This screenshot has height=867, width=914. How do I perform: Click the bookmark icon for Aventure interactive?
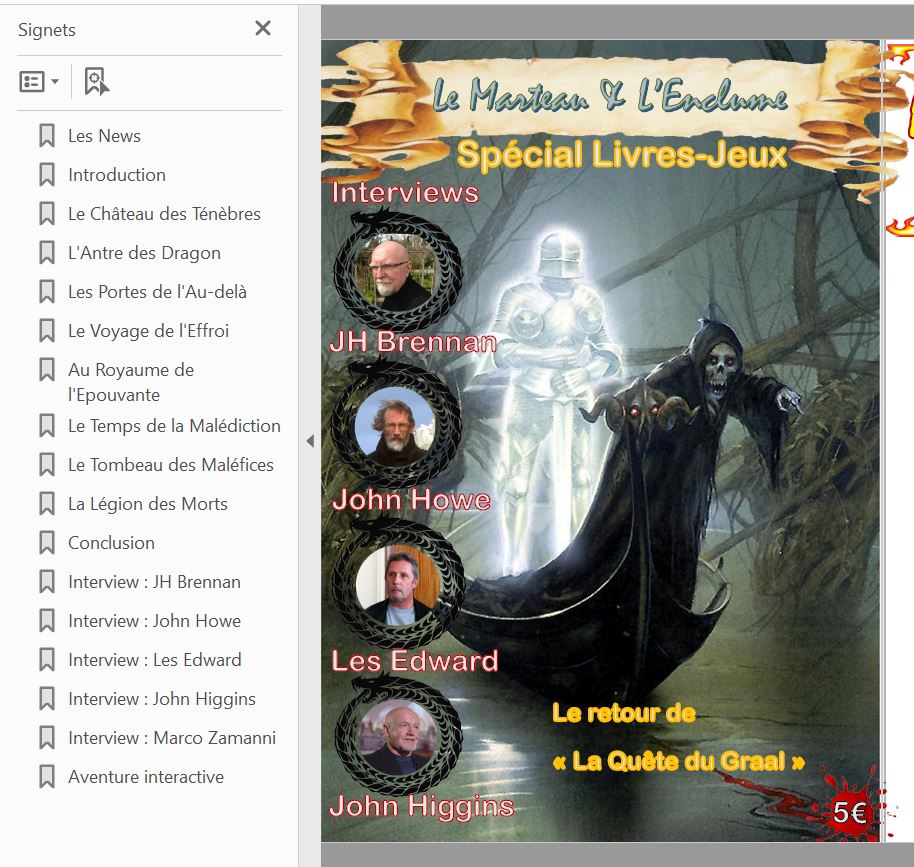click(47, 777)
